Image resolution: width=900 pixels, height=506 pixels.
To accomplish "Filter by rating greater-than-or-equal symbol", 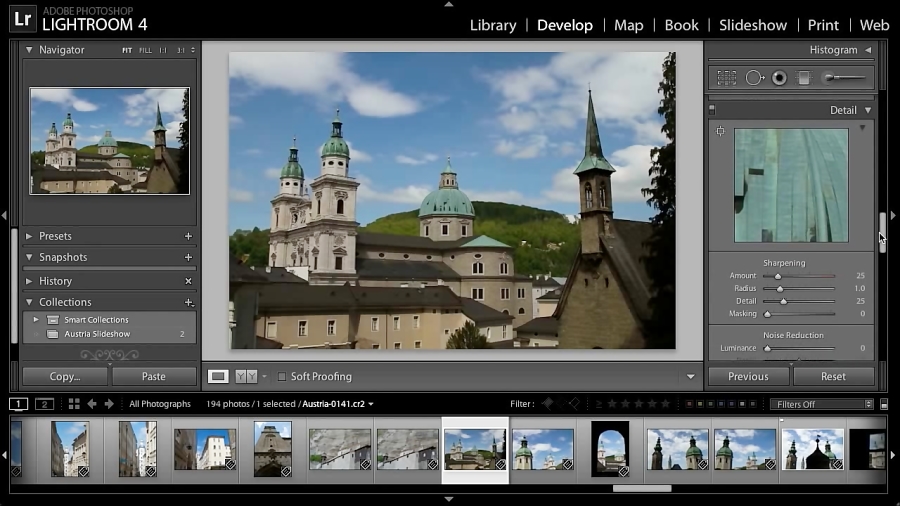I will click(598, 404).
